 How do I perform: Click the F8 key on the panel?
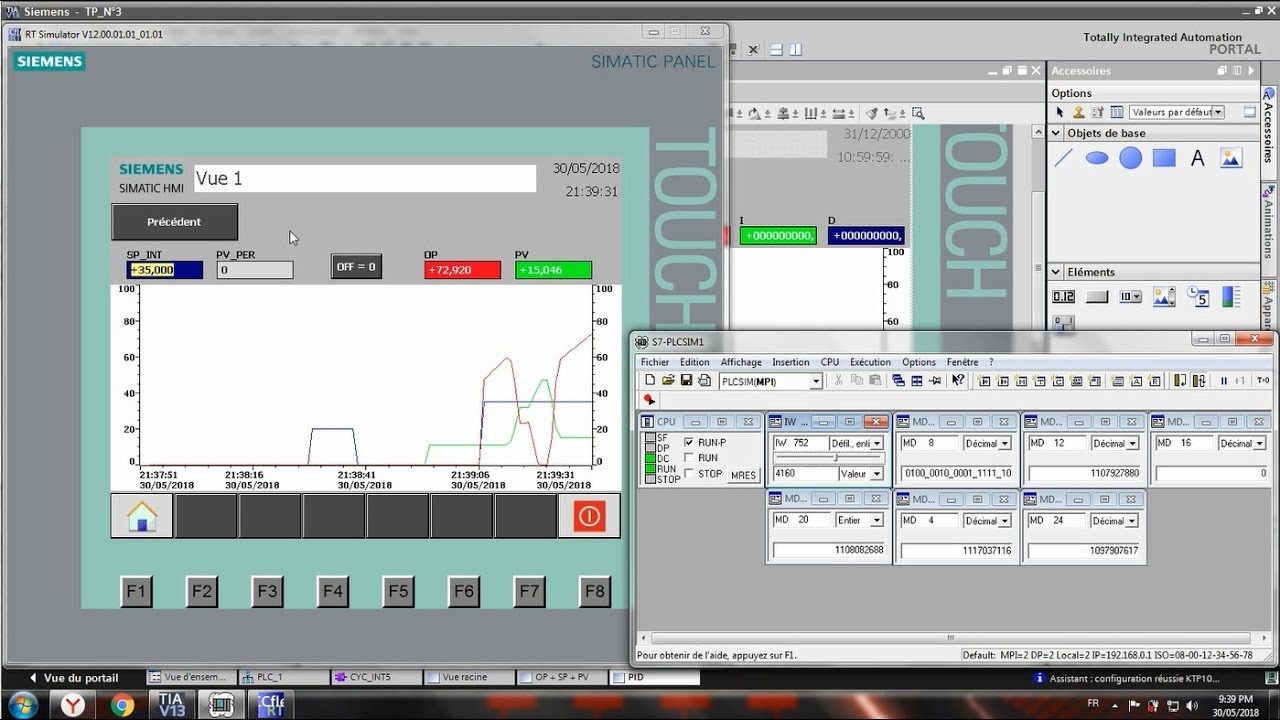tap(595, 591)
